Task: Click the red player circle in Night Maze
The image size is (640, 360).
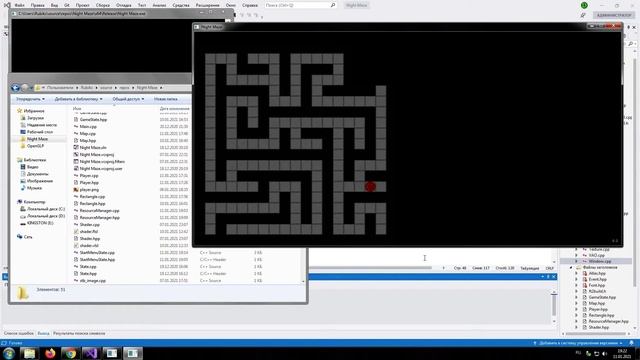Action: pyautogui.click(x=370, y=187)
